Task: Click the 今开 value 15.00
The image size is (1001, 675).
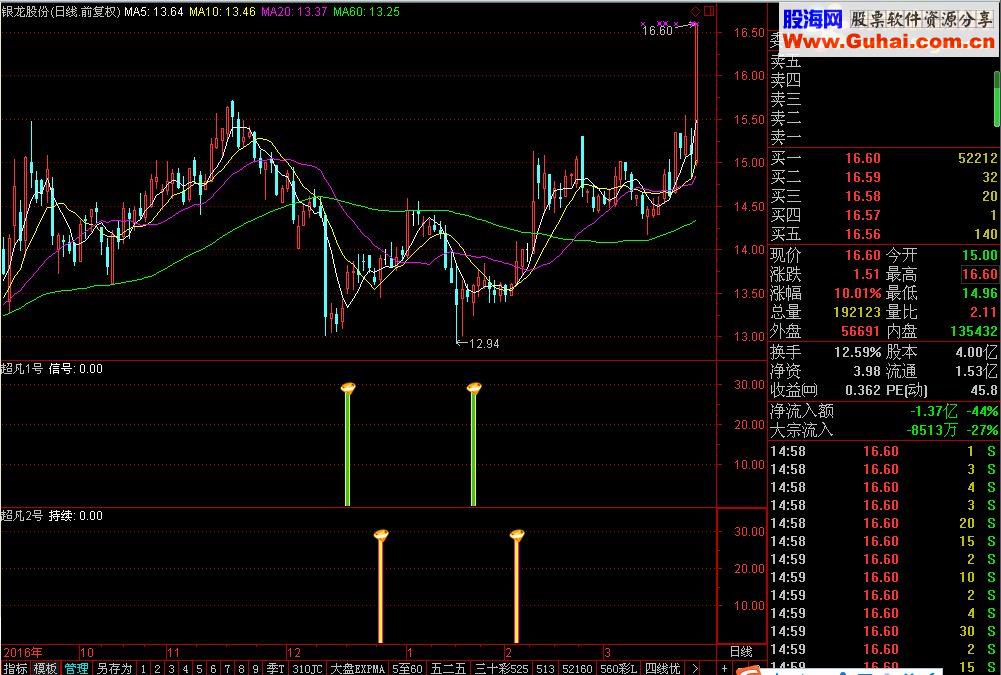Action: tap(979, 255)
